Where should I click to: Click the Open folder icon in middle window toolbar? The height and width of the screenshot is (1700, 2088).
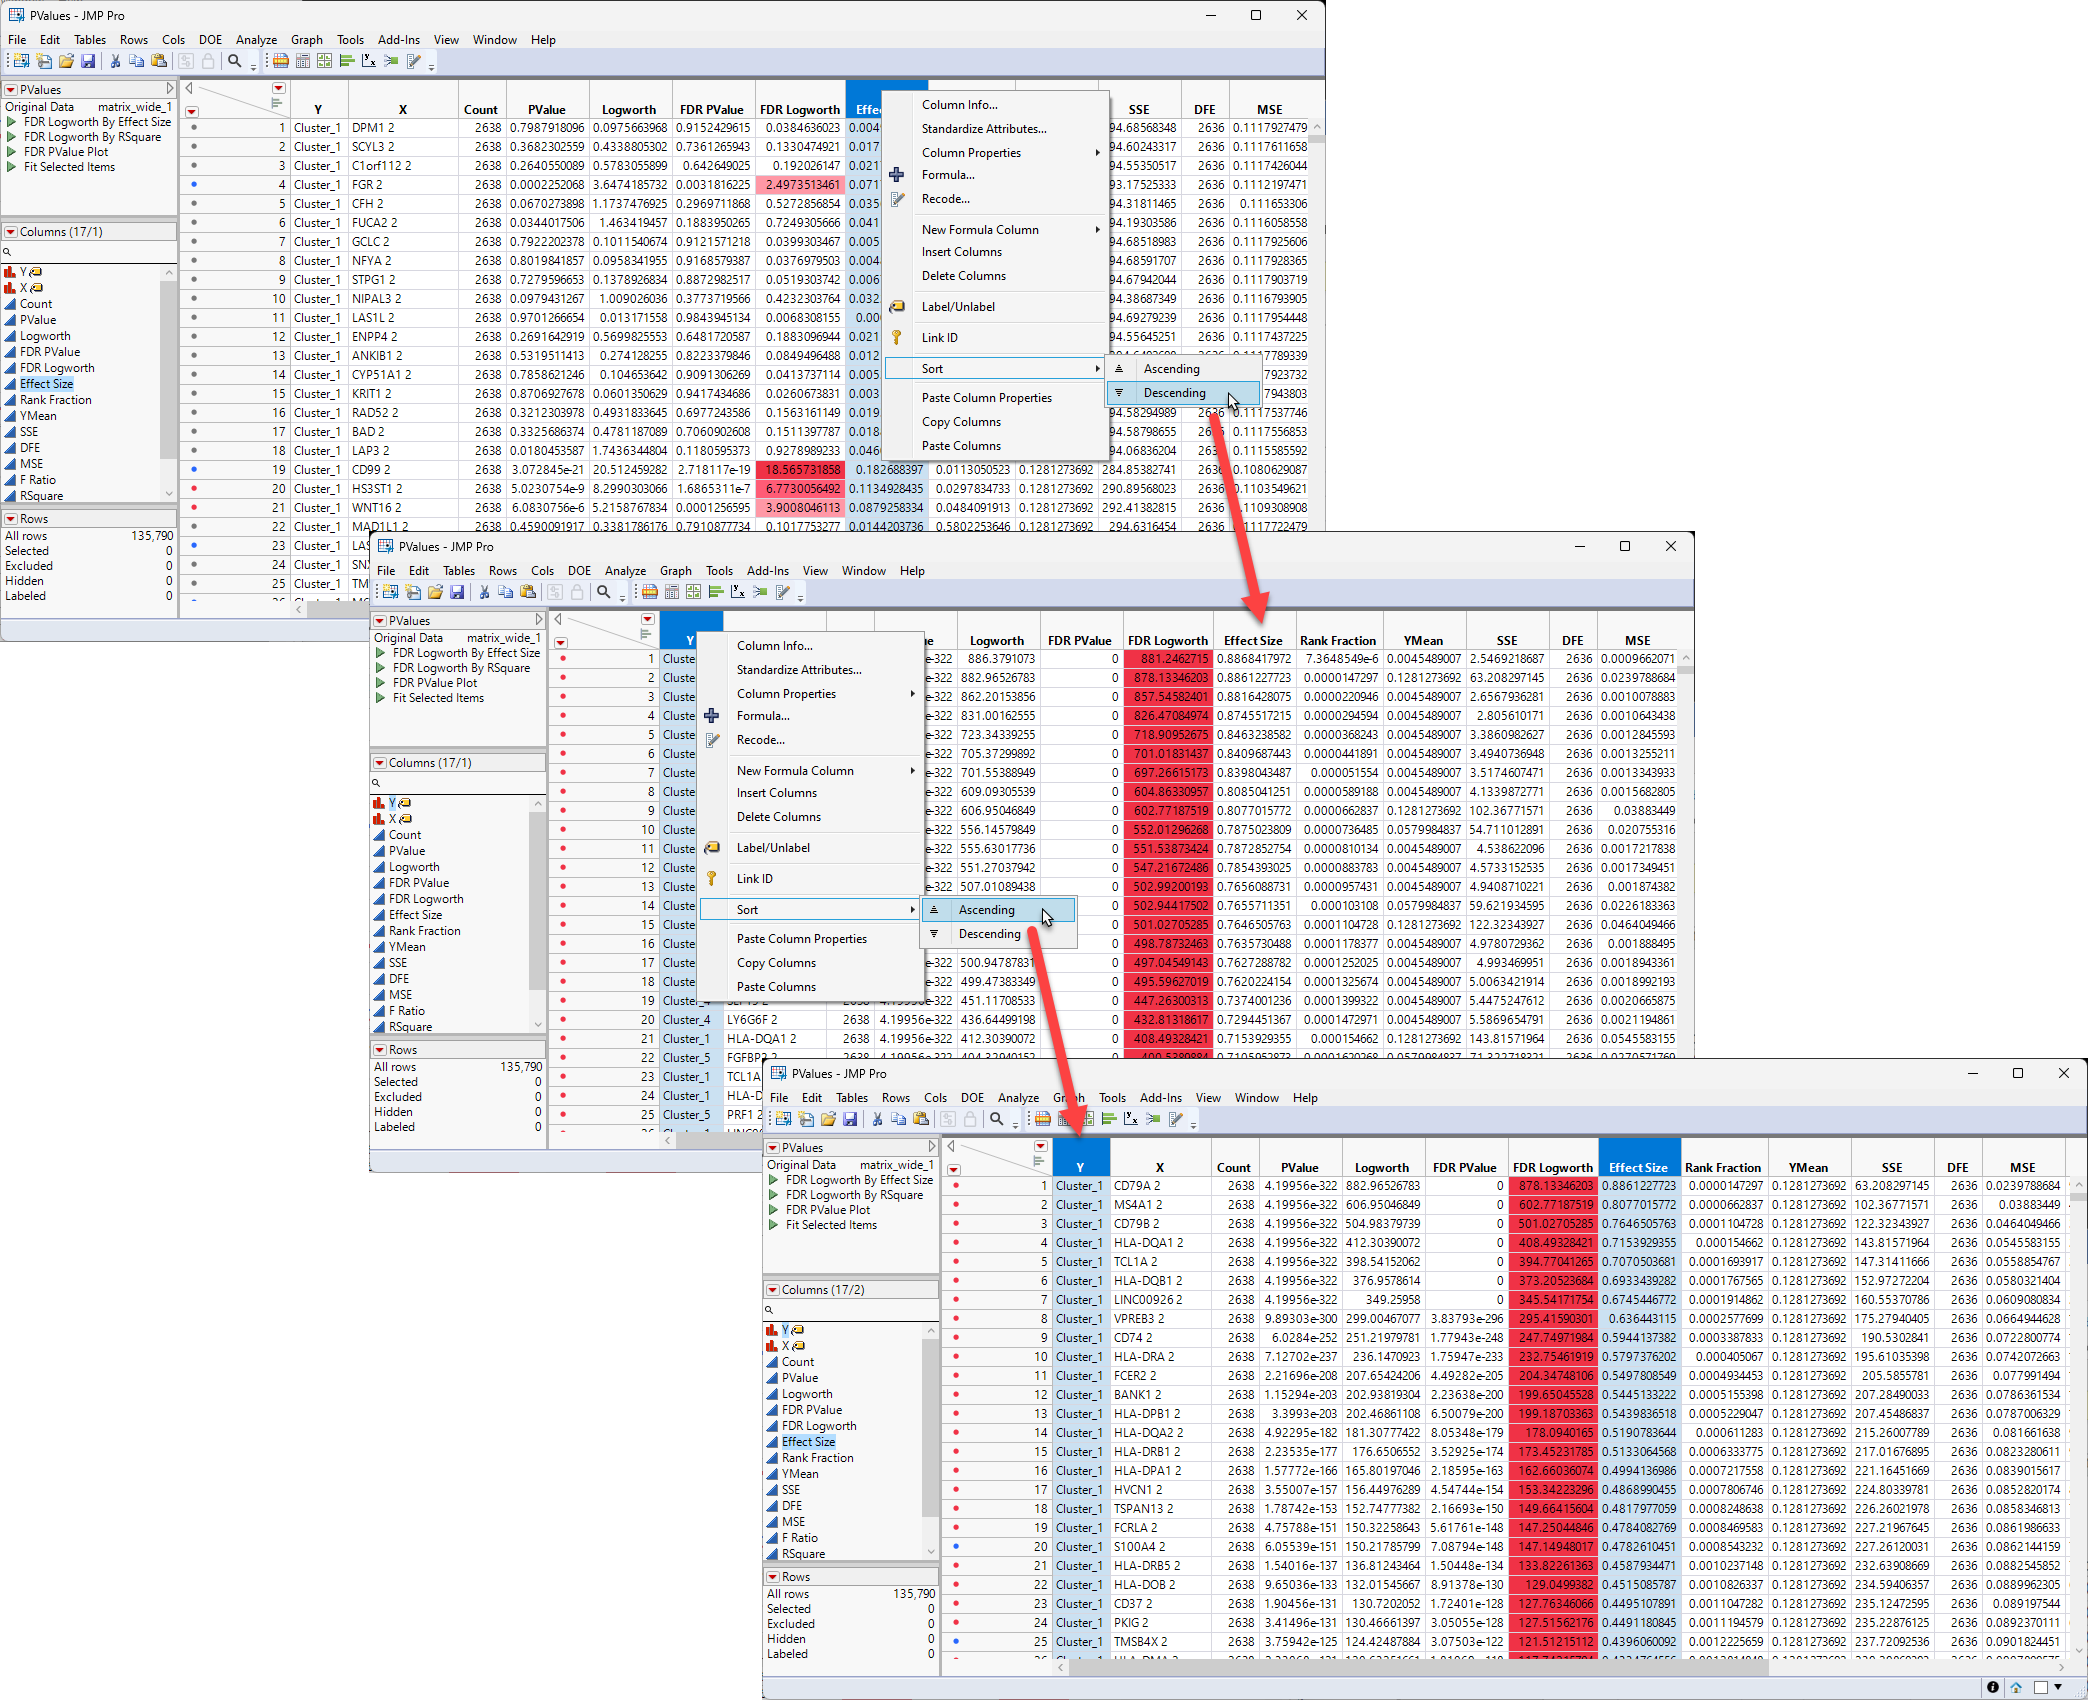pos(435,592)
